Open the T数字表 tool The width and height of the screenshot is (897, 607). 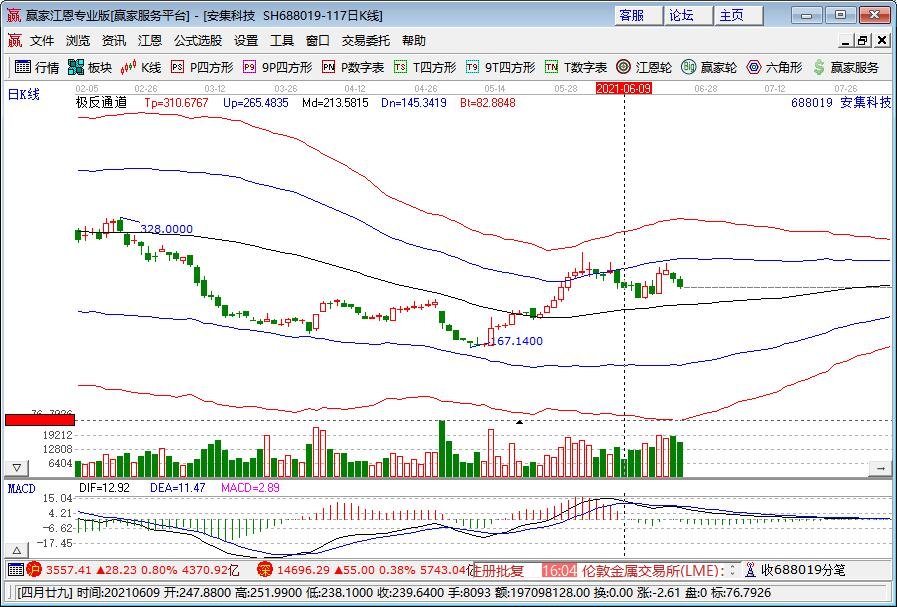pyautogui.click(x=576, y=68)
